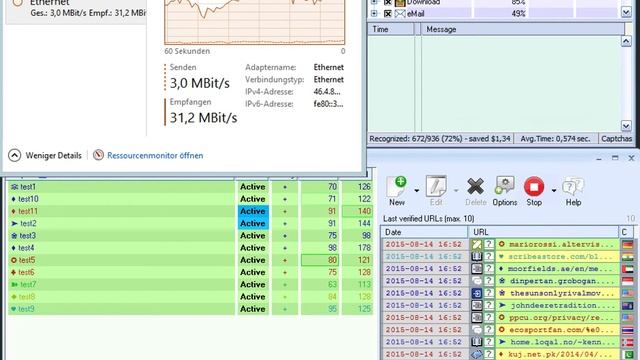
Task: Click the Active status of test4
Action: coord(253,248)
